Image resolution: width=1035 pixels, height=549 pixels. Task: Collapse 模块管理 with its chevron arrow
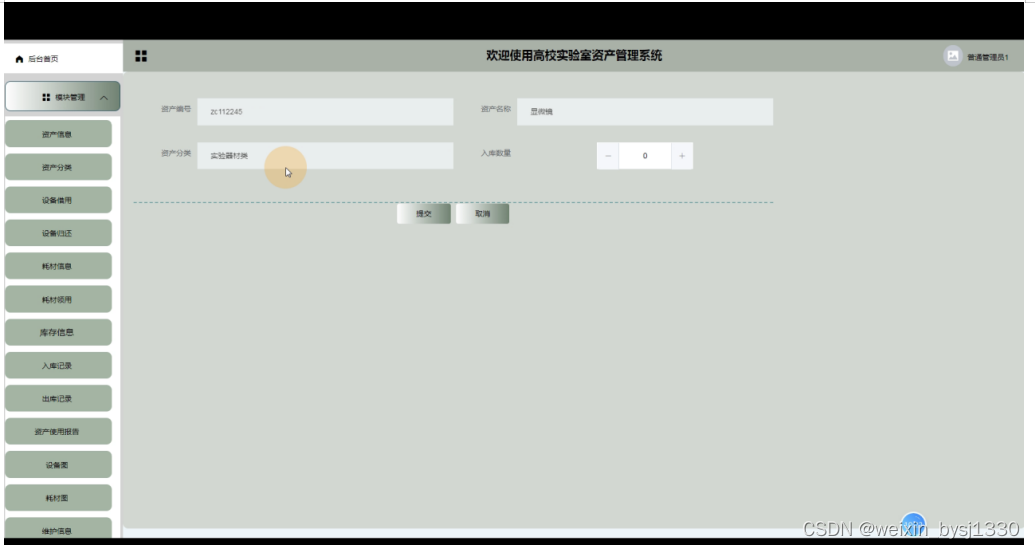[x=104, y=98]
